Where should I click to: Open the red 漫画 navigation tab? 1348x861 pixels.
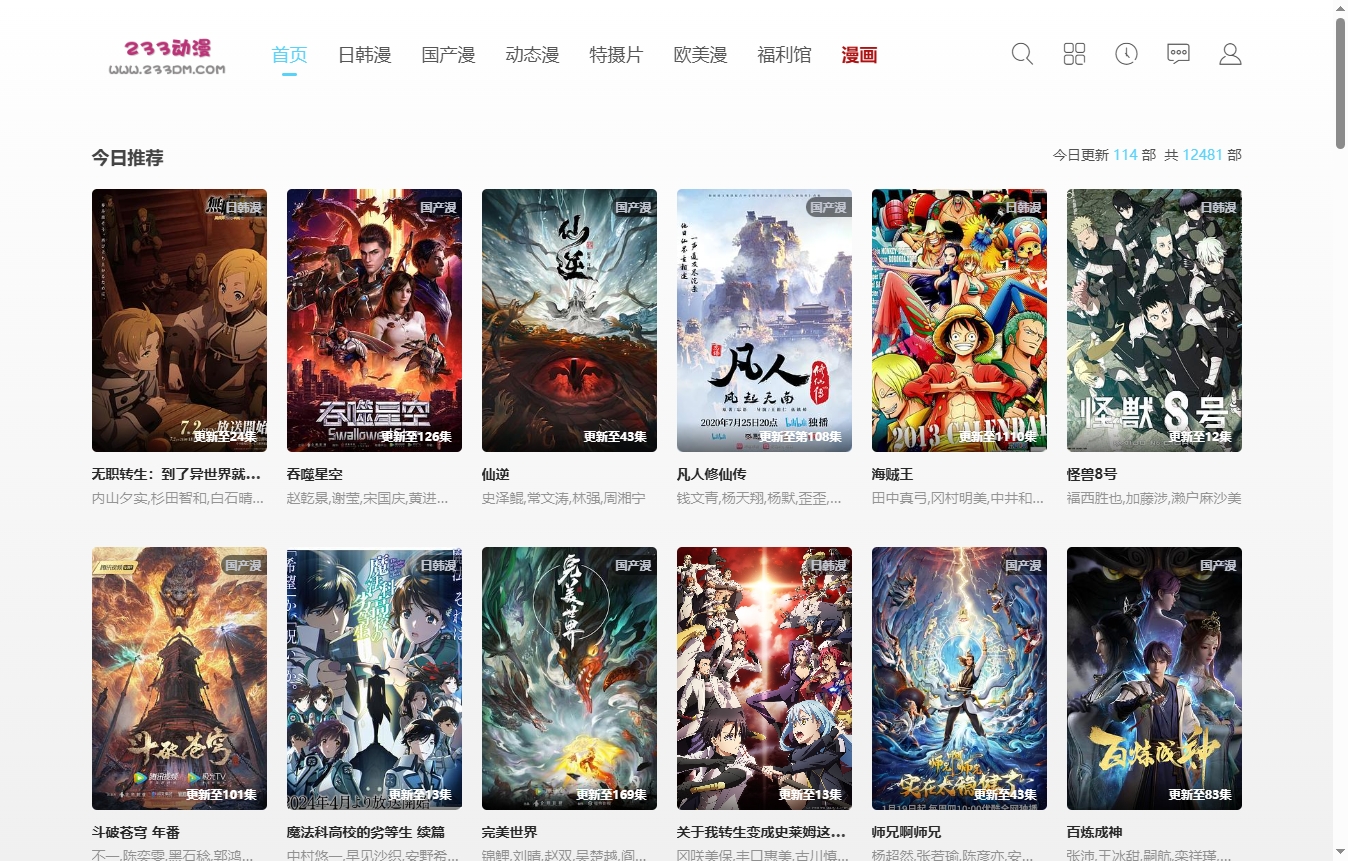[x=859, y=55]
